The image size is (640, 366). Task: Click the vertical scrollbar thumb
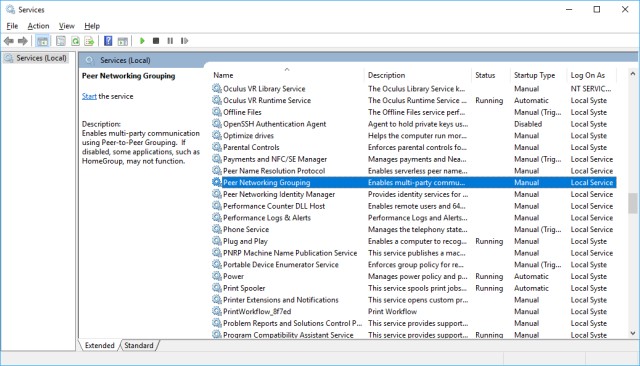(x=633, y=203)
